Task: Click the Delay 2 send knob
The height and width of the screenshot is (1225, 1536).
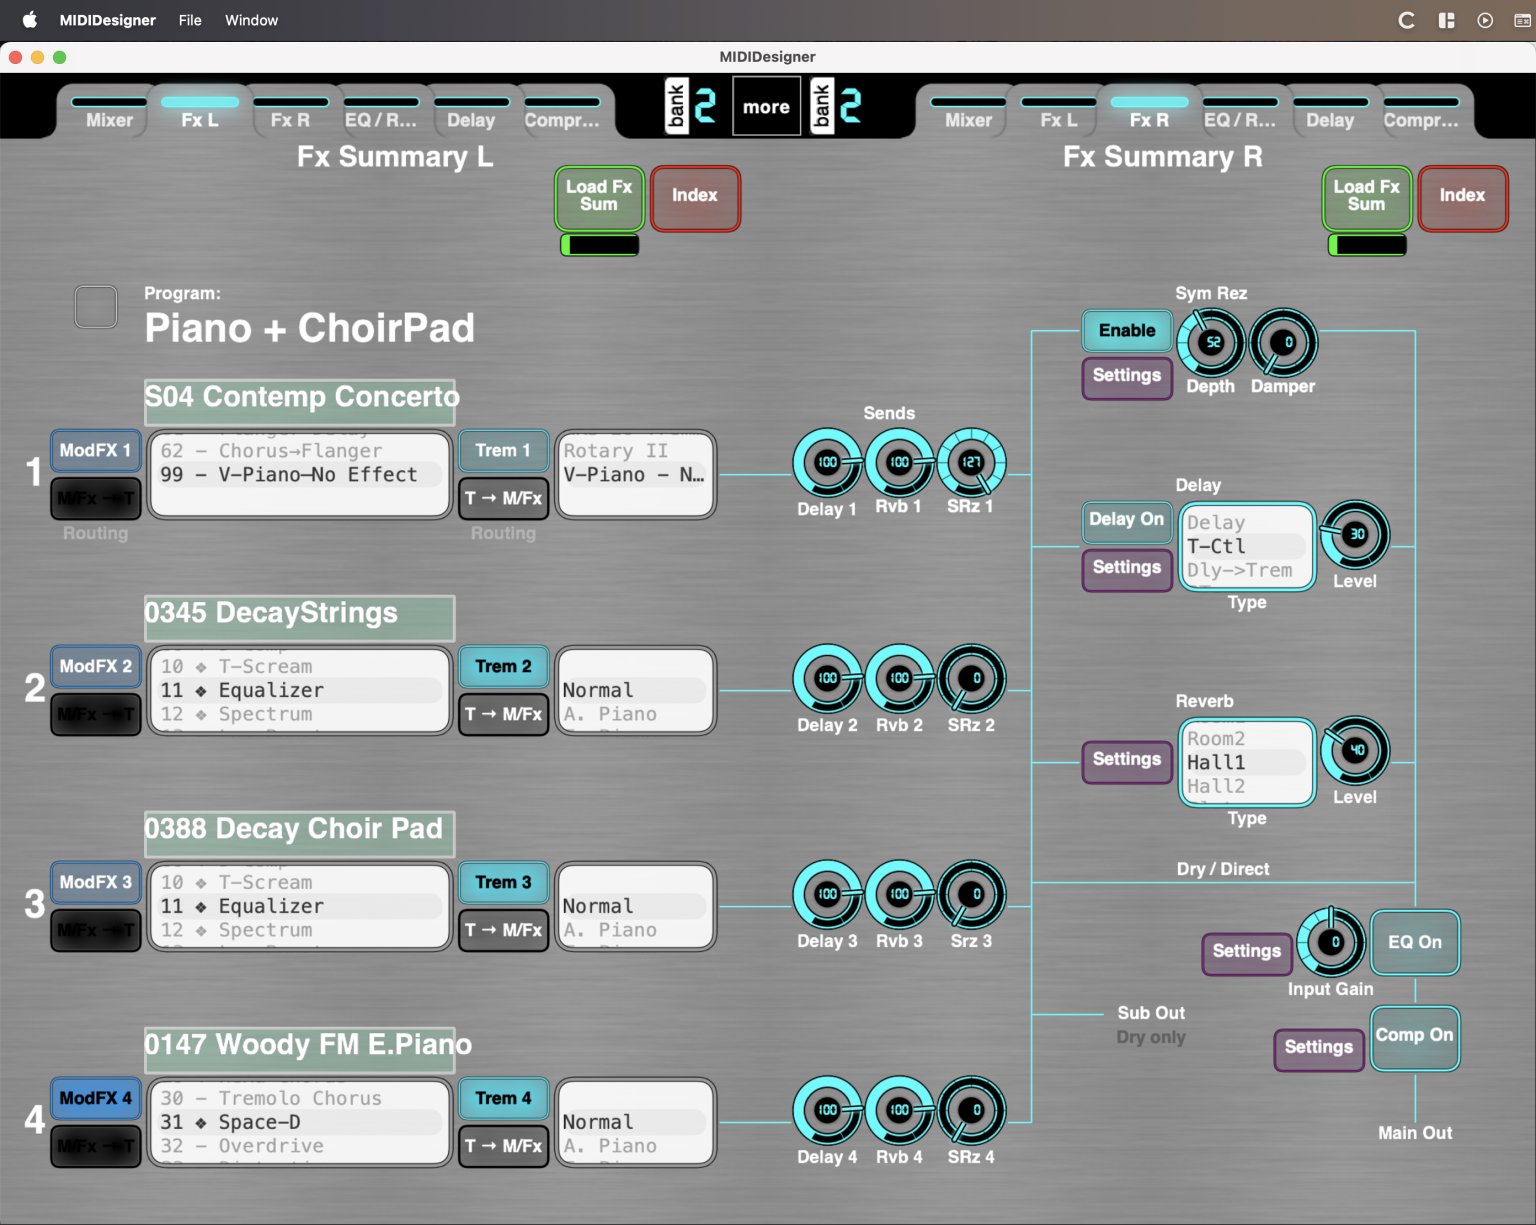Action: coord(827,679)
